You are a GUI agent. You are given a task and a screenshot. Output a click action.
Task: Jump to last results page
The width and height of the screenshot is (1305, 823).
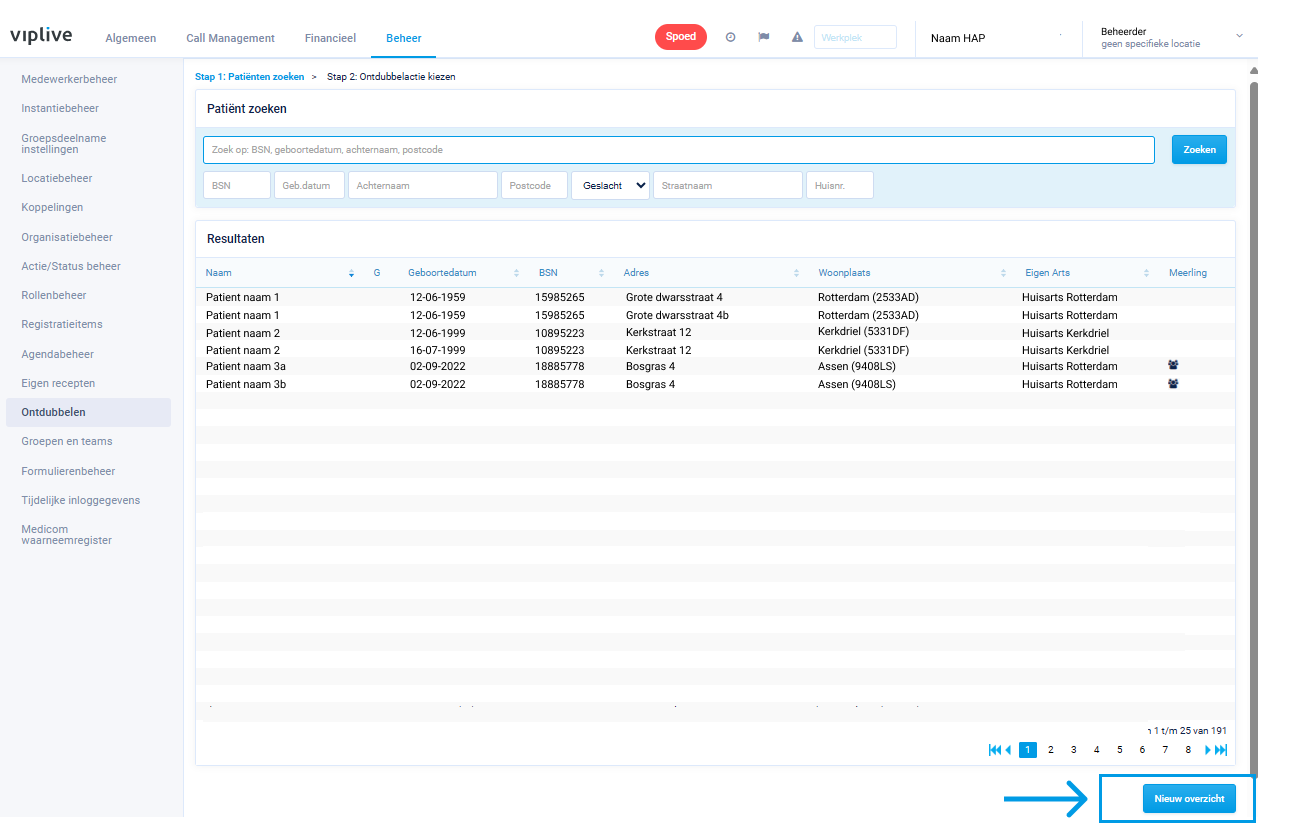pos(1221,750)
